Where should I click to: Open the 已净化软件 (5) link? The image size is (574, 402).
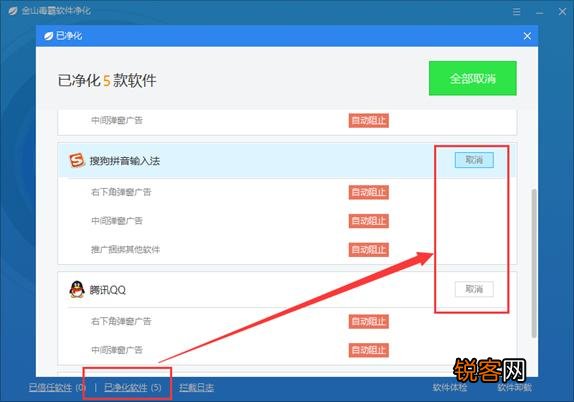(x=133, y=387)
